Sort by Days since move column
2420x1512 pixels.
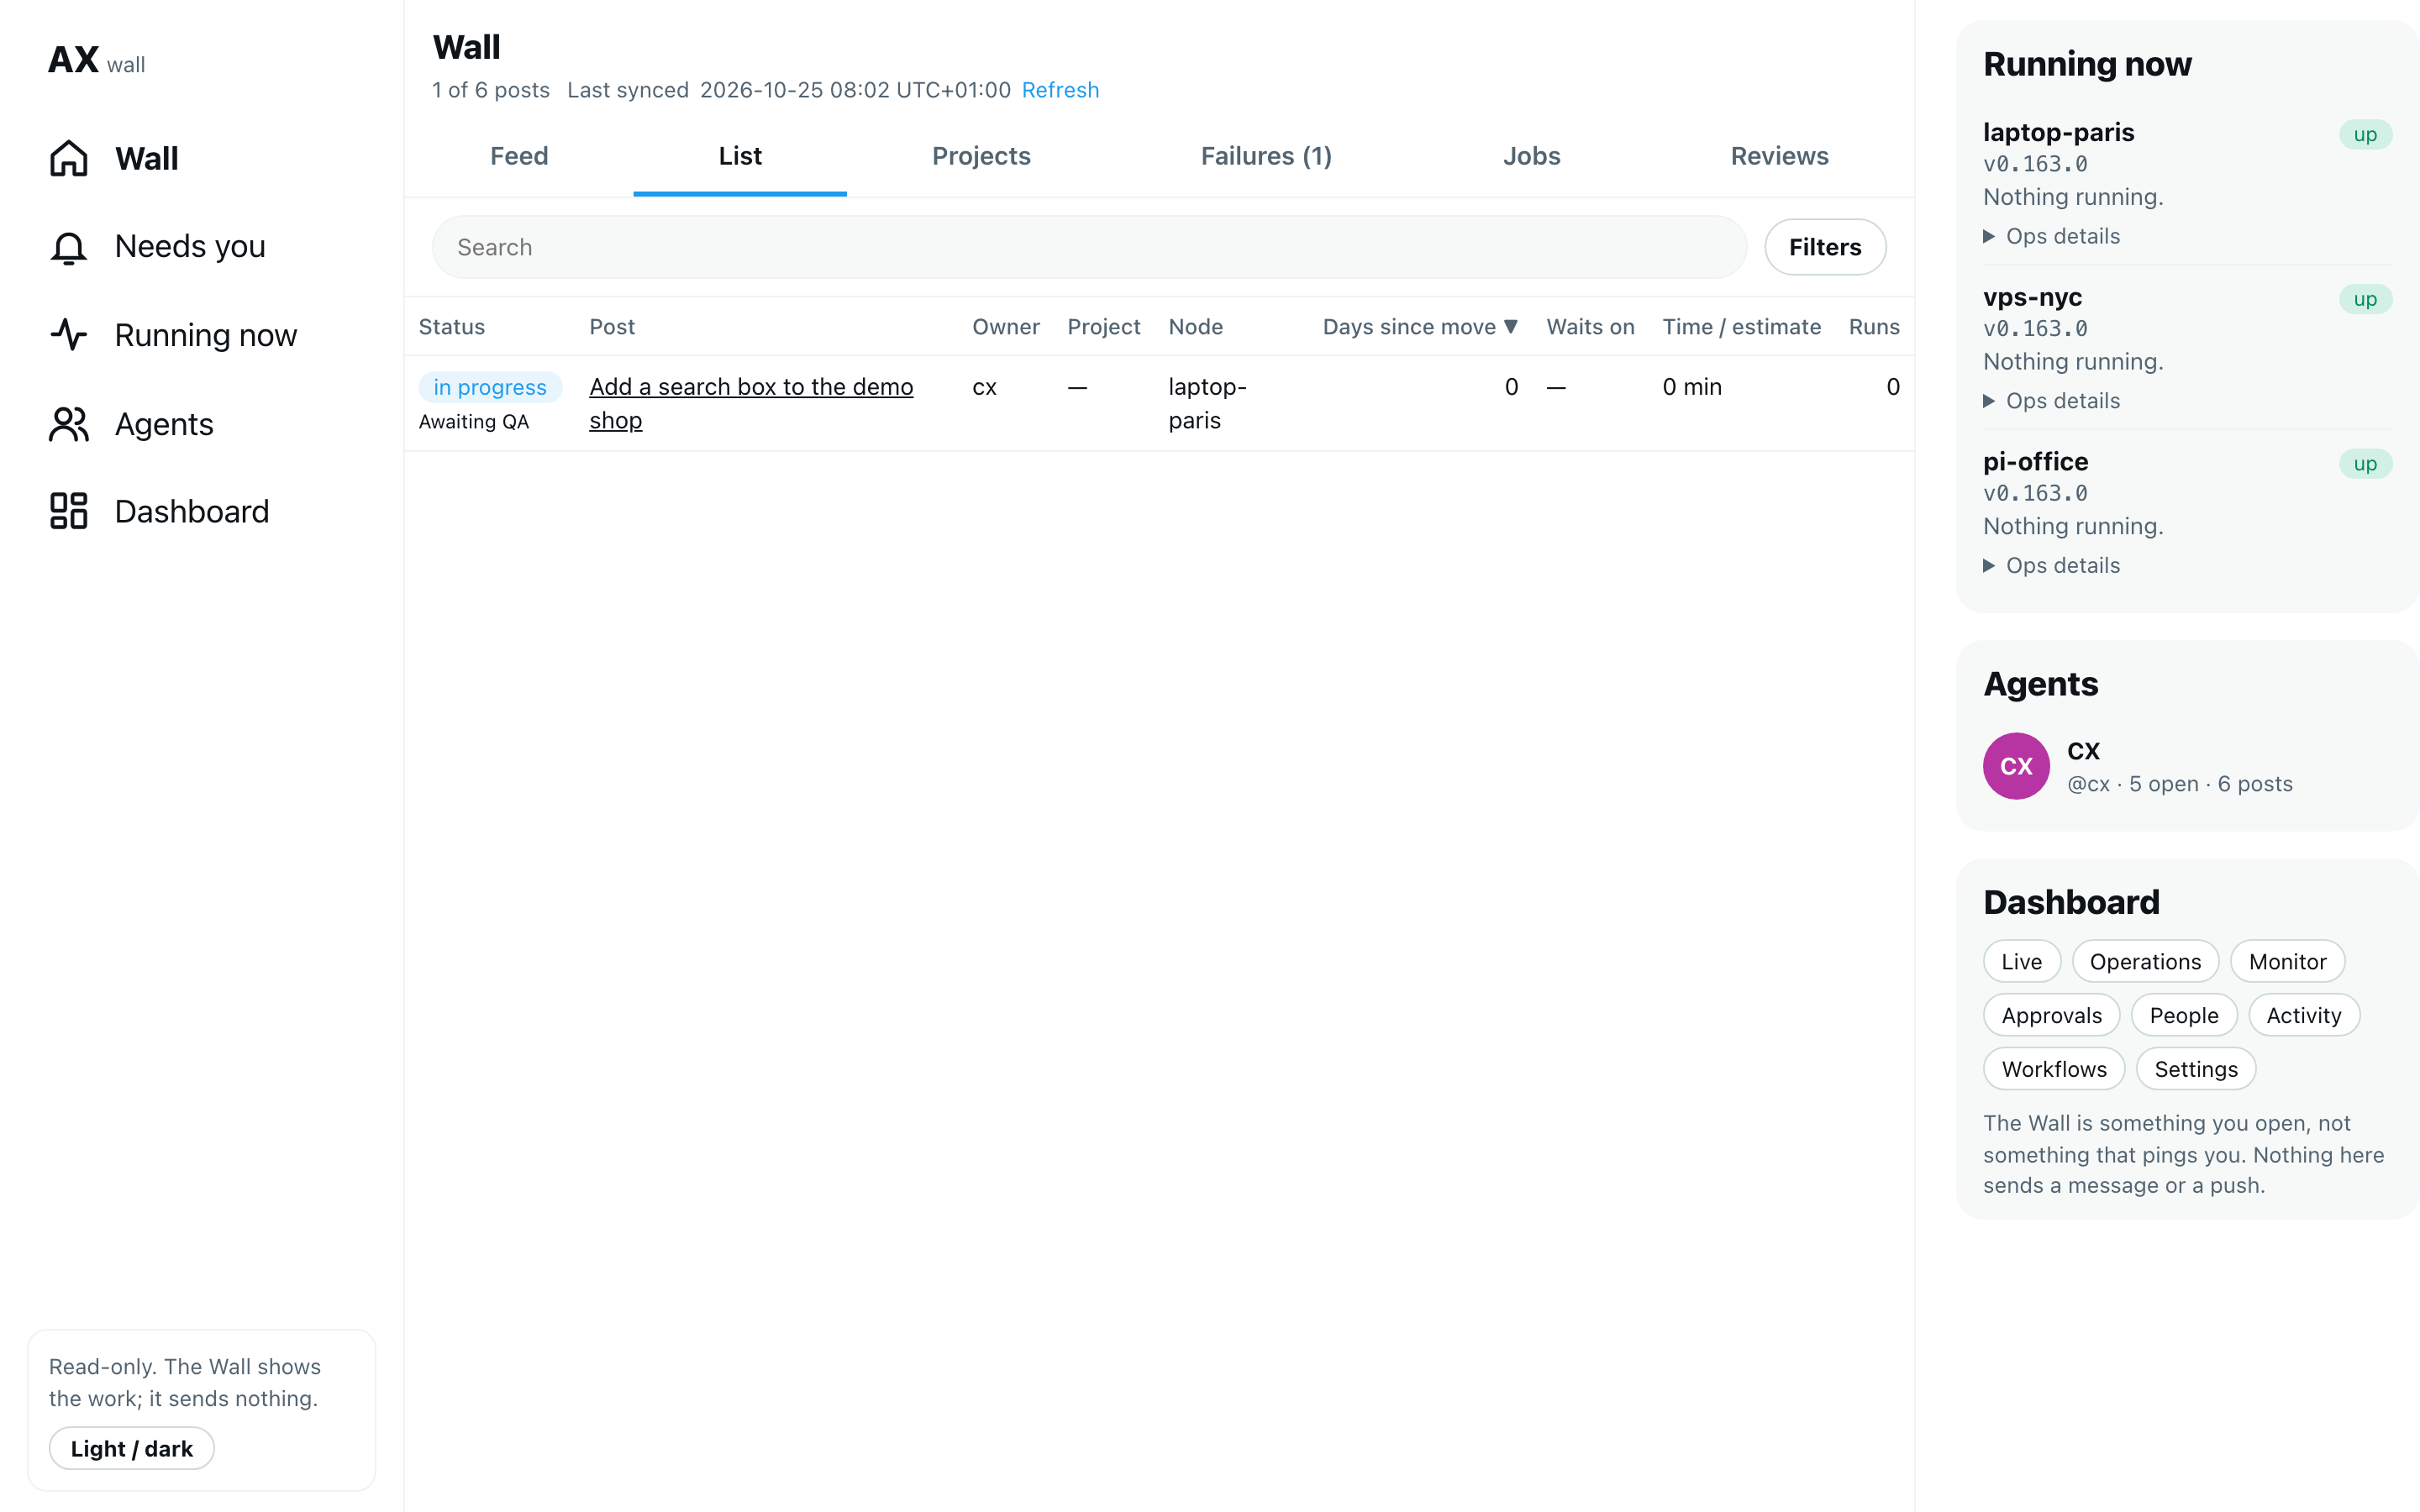tap(1420, 327)
